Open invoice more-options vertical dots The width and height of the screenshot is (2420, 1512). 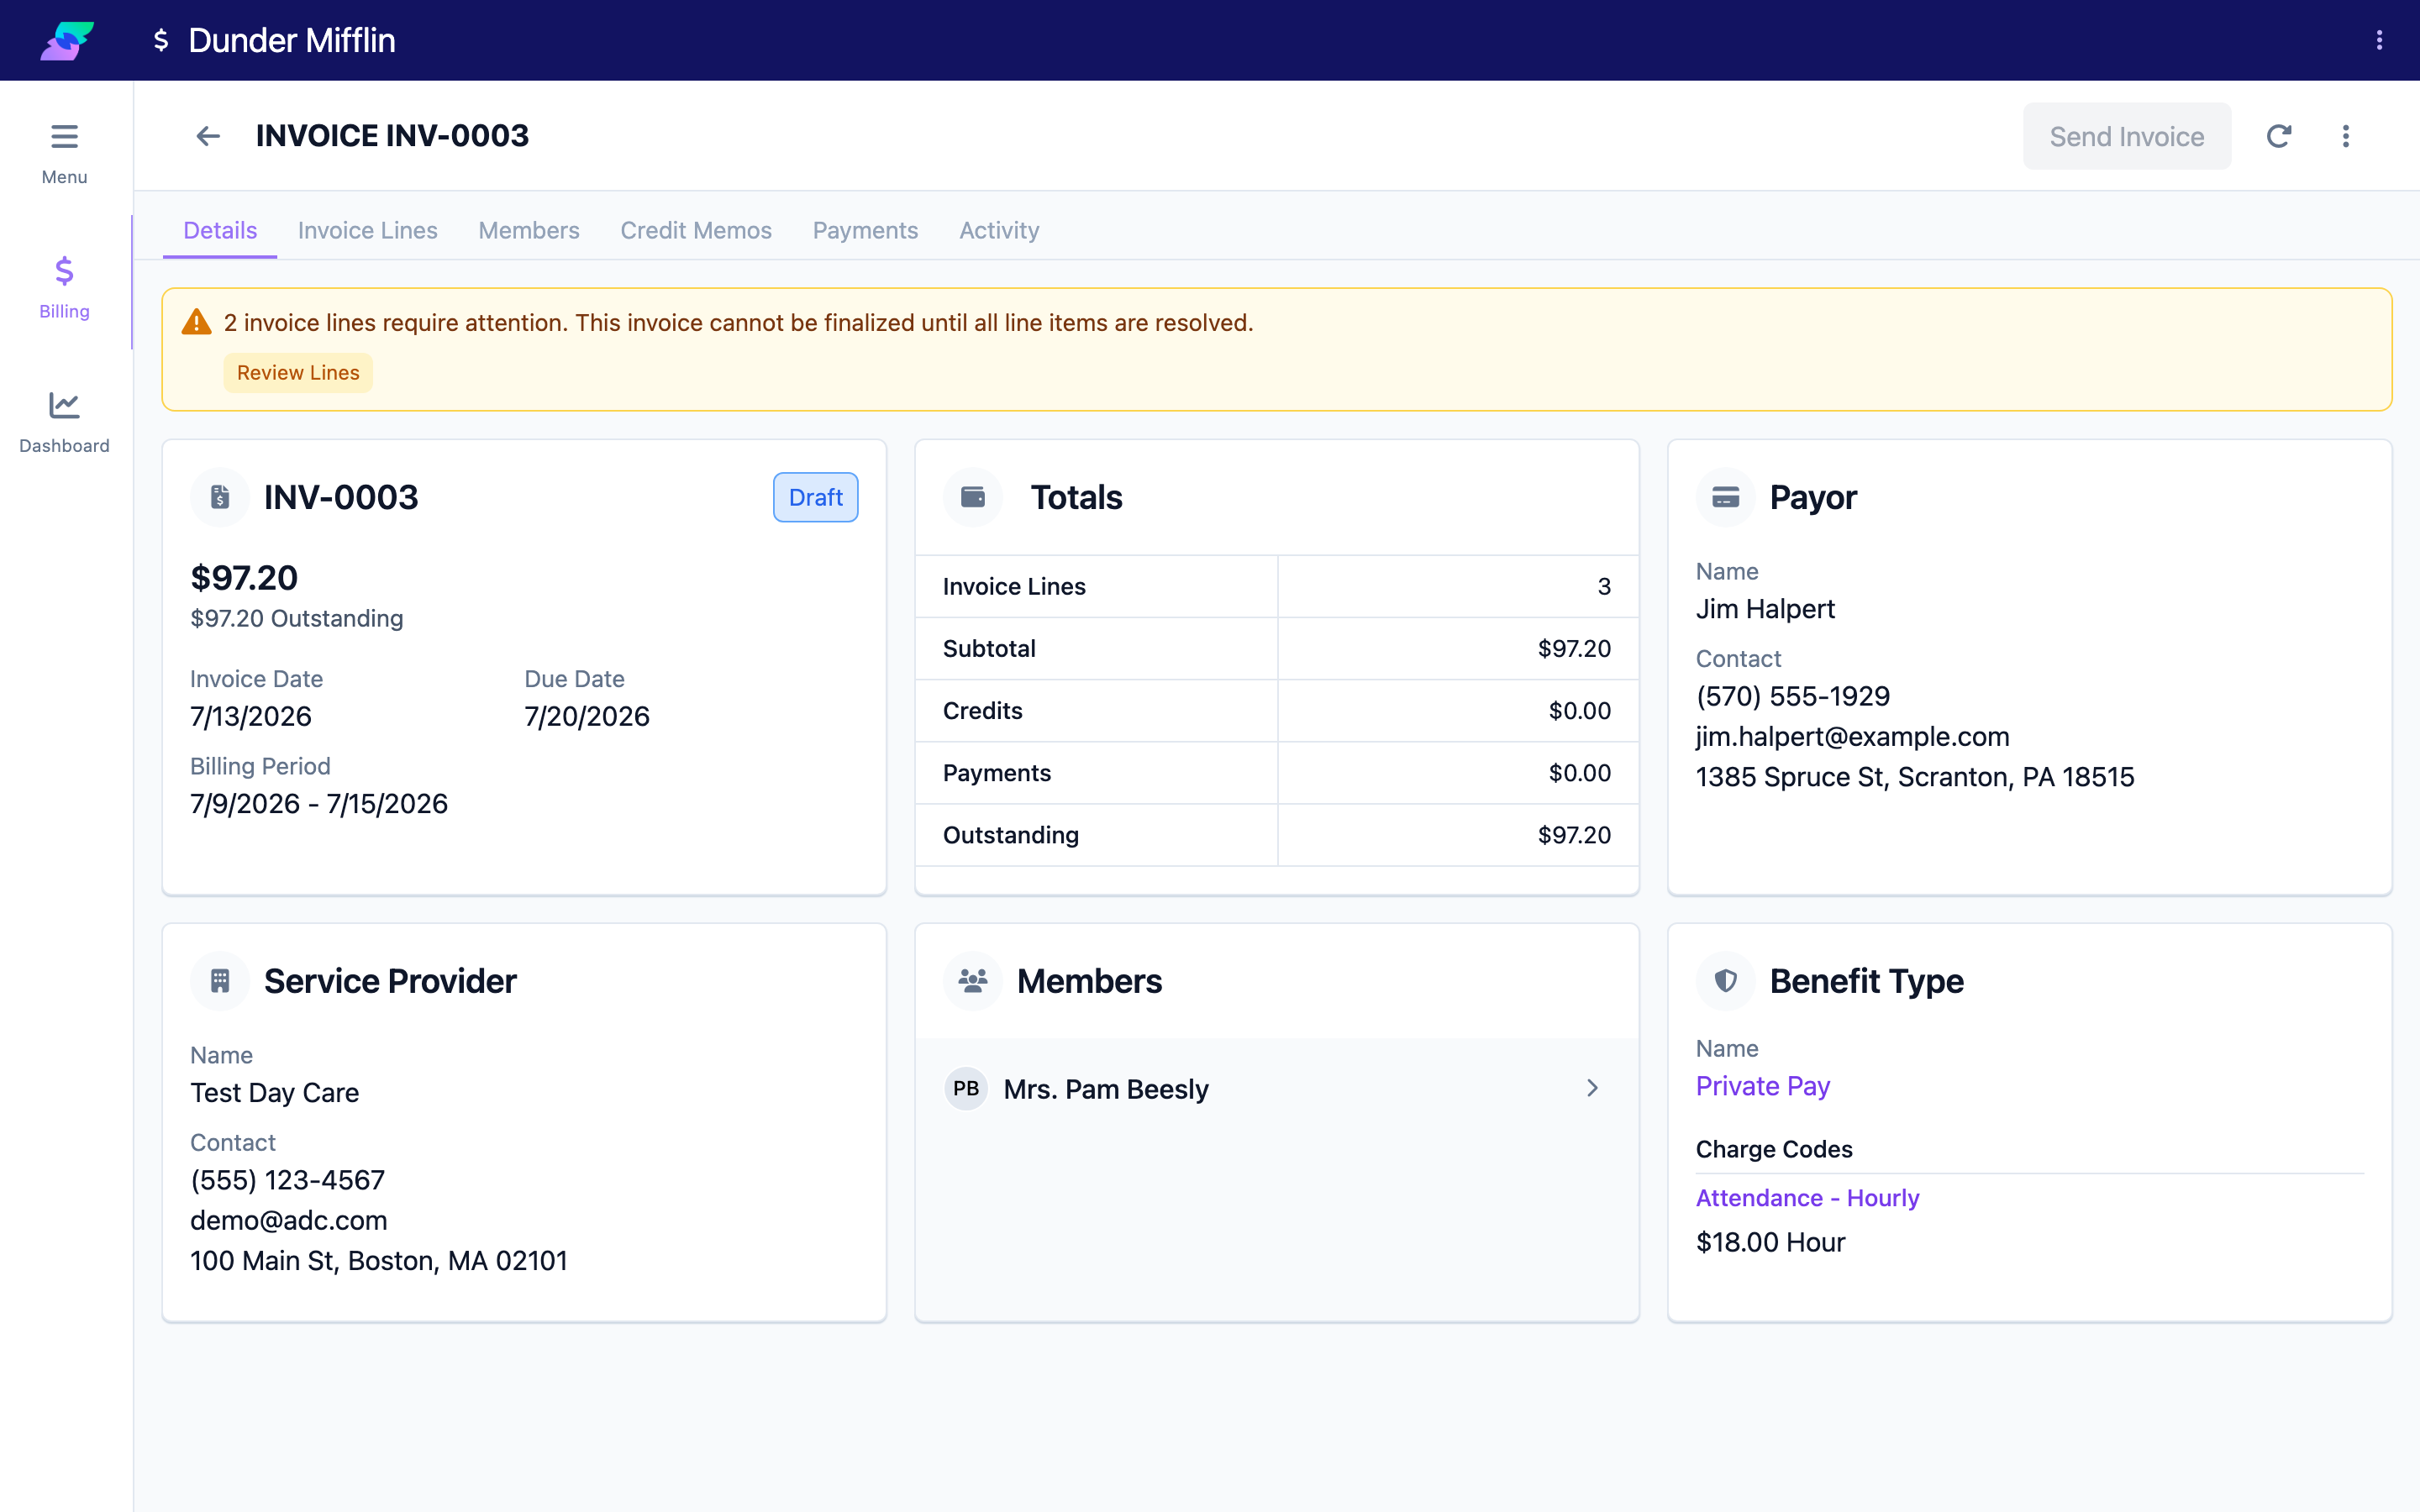[x=2346, y=136]
